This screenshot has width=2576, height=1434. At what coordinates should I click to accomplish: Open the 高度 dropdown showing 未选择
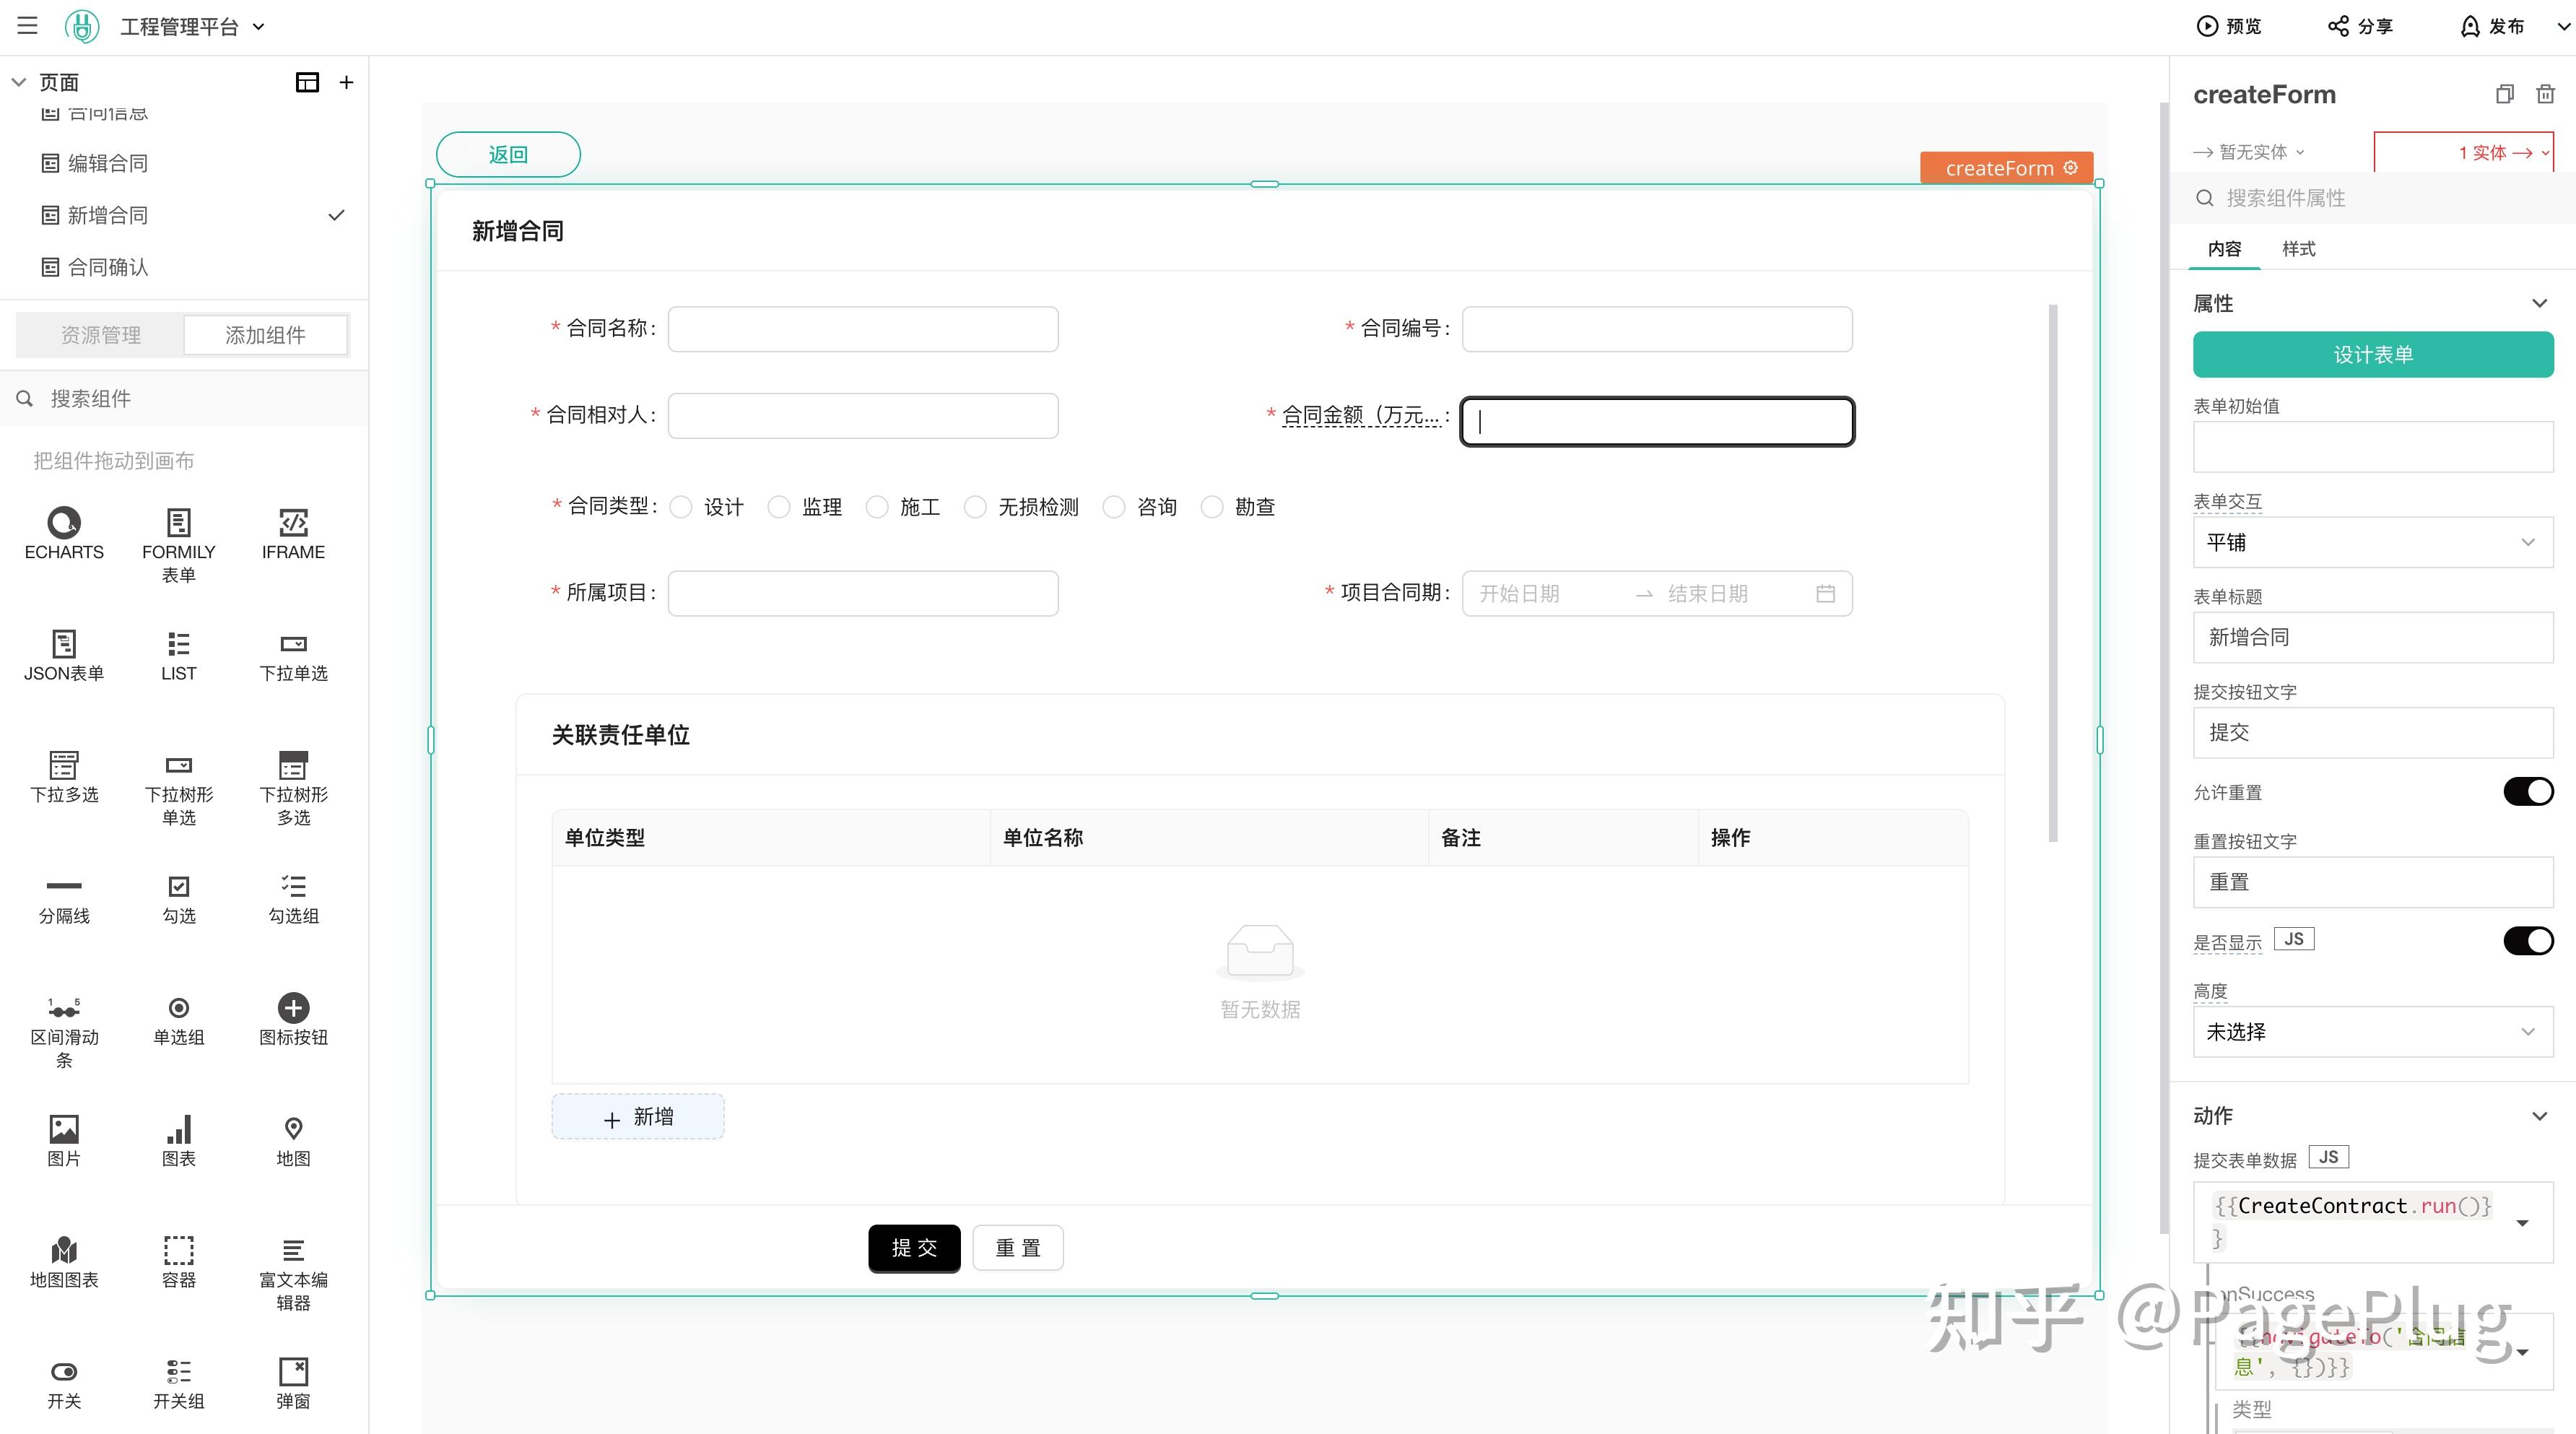[x=2373, y=1032]
